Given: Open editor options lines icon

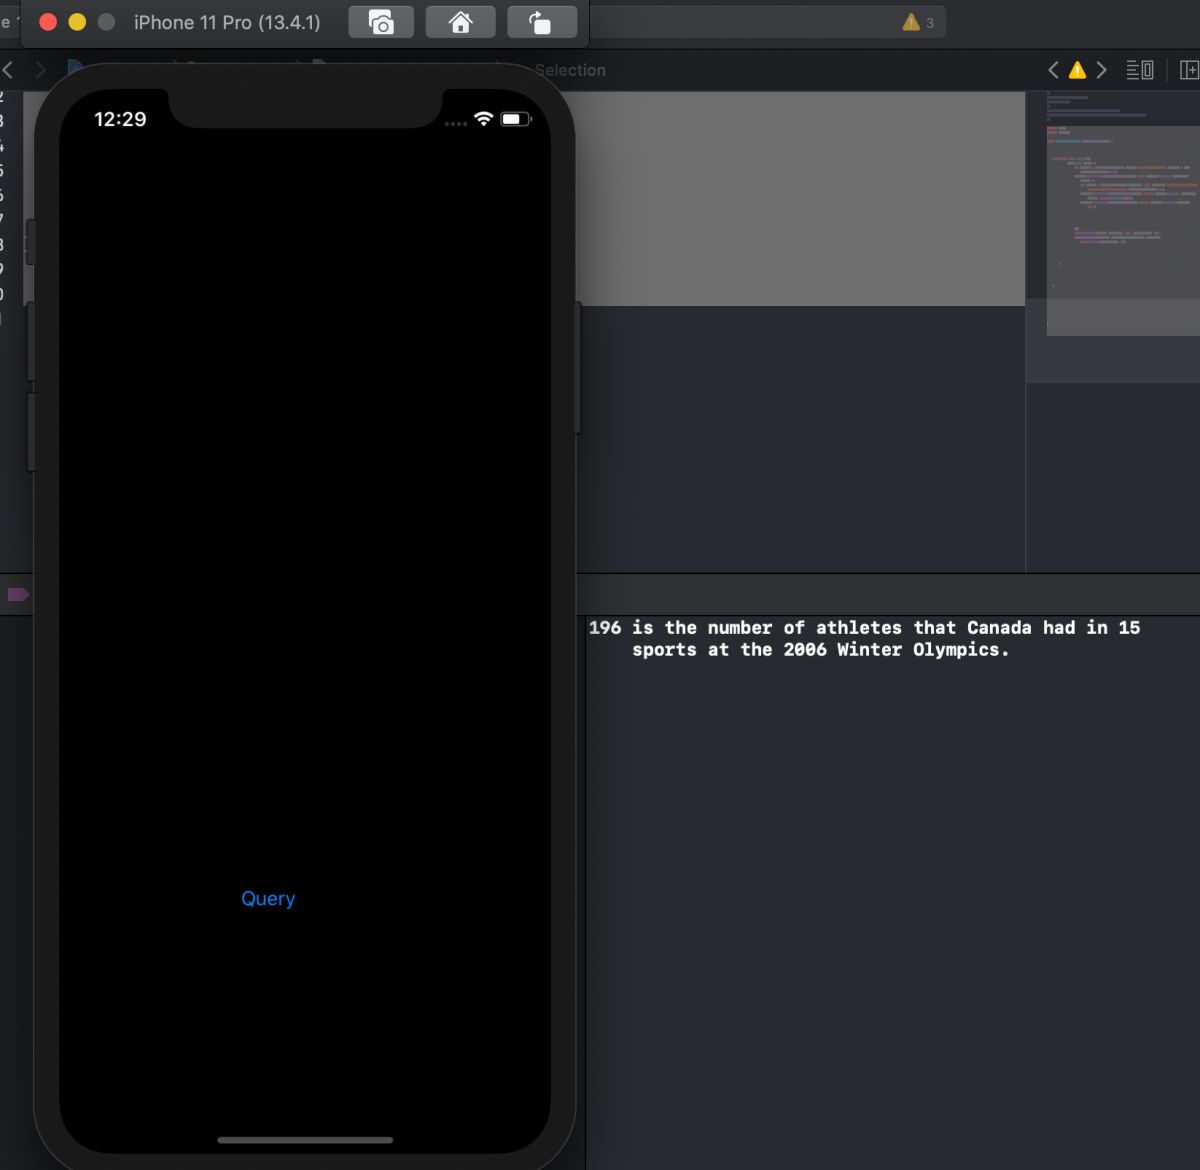Looking at the screenshot, I should pyautogui.click(x=1140, y=70).
